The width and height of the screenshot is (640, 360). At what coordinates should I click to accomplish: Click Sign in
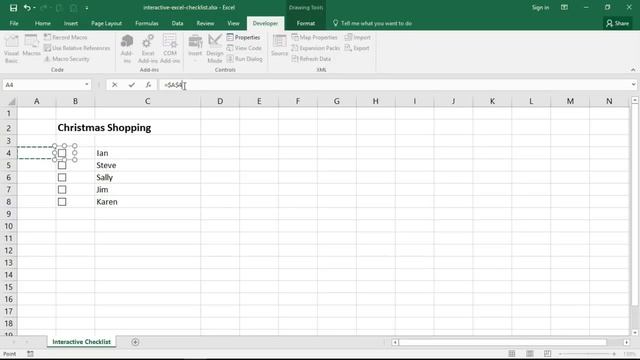click(x=540, y=7)
